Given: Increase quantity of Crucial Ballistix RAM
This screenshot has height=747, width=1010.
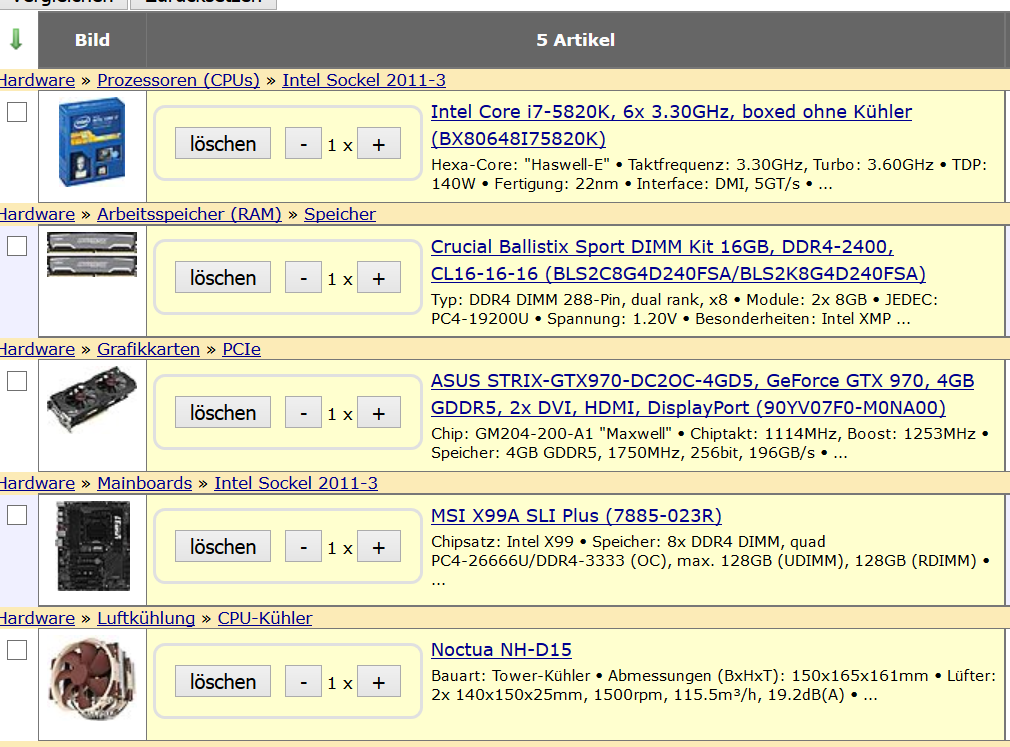Looking at the screenshot, I should (379, 278).
